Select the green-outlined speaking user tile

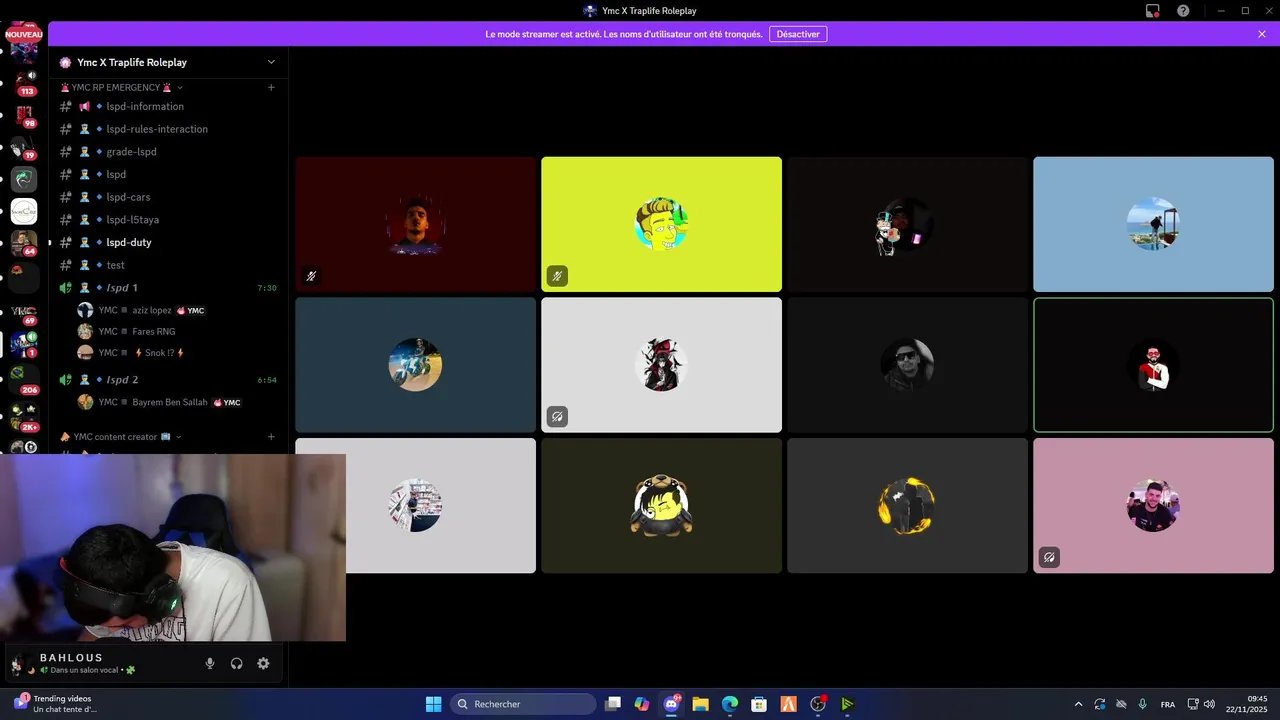click(1153, 365)
